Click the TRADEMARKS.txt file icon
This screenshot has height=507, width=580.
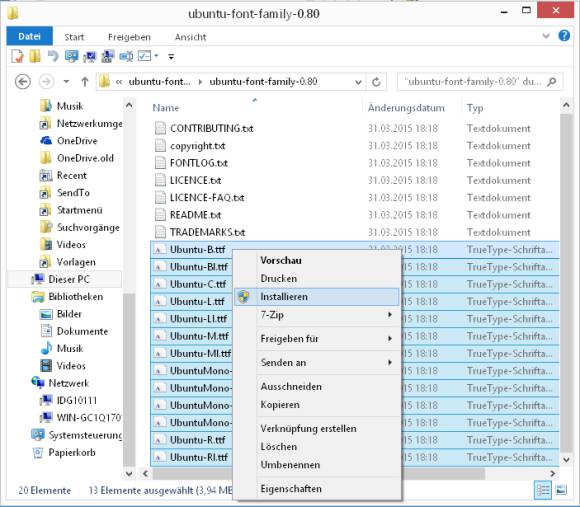[x=160, y=232]
